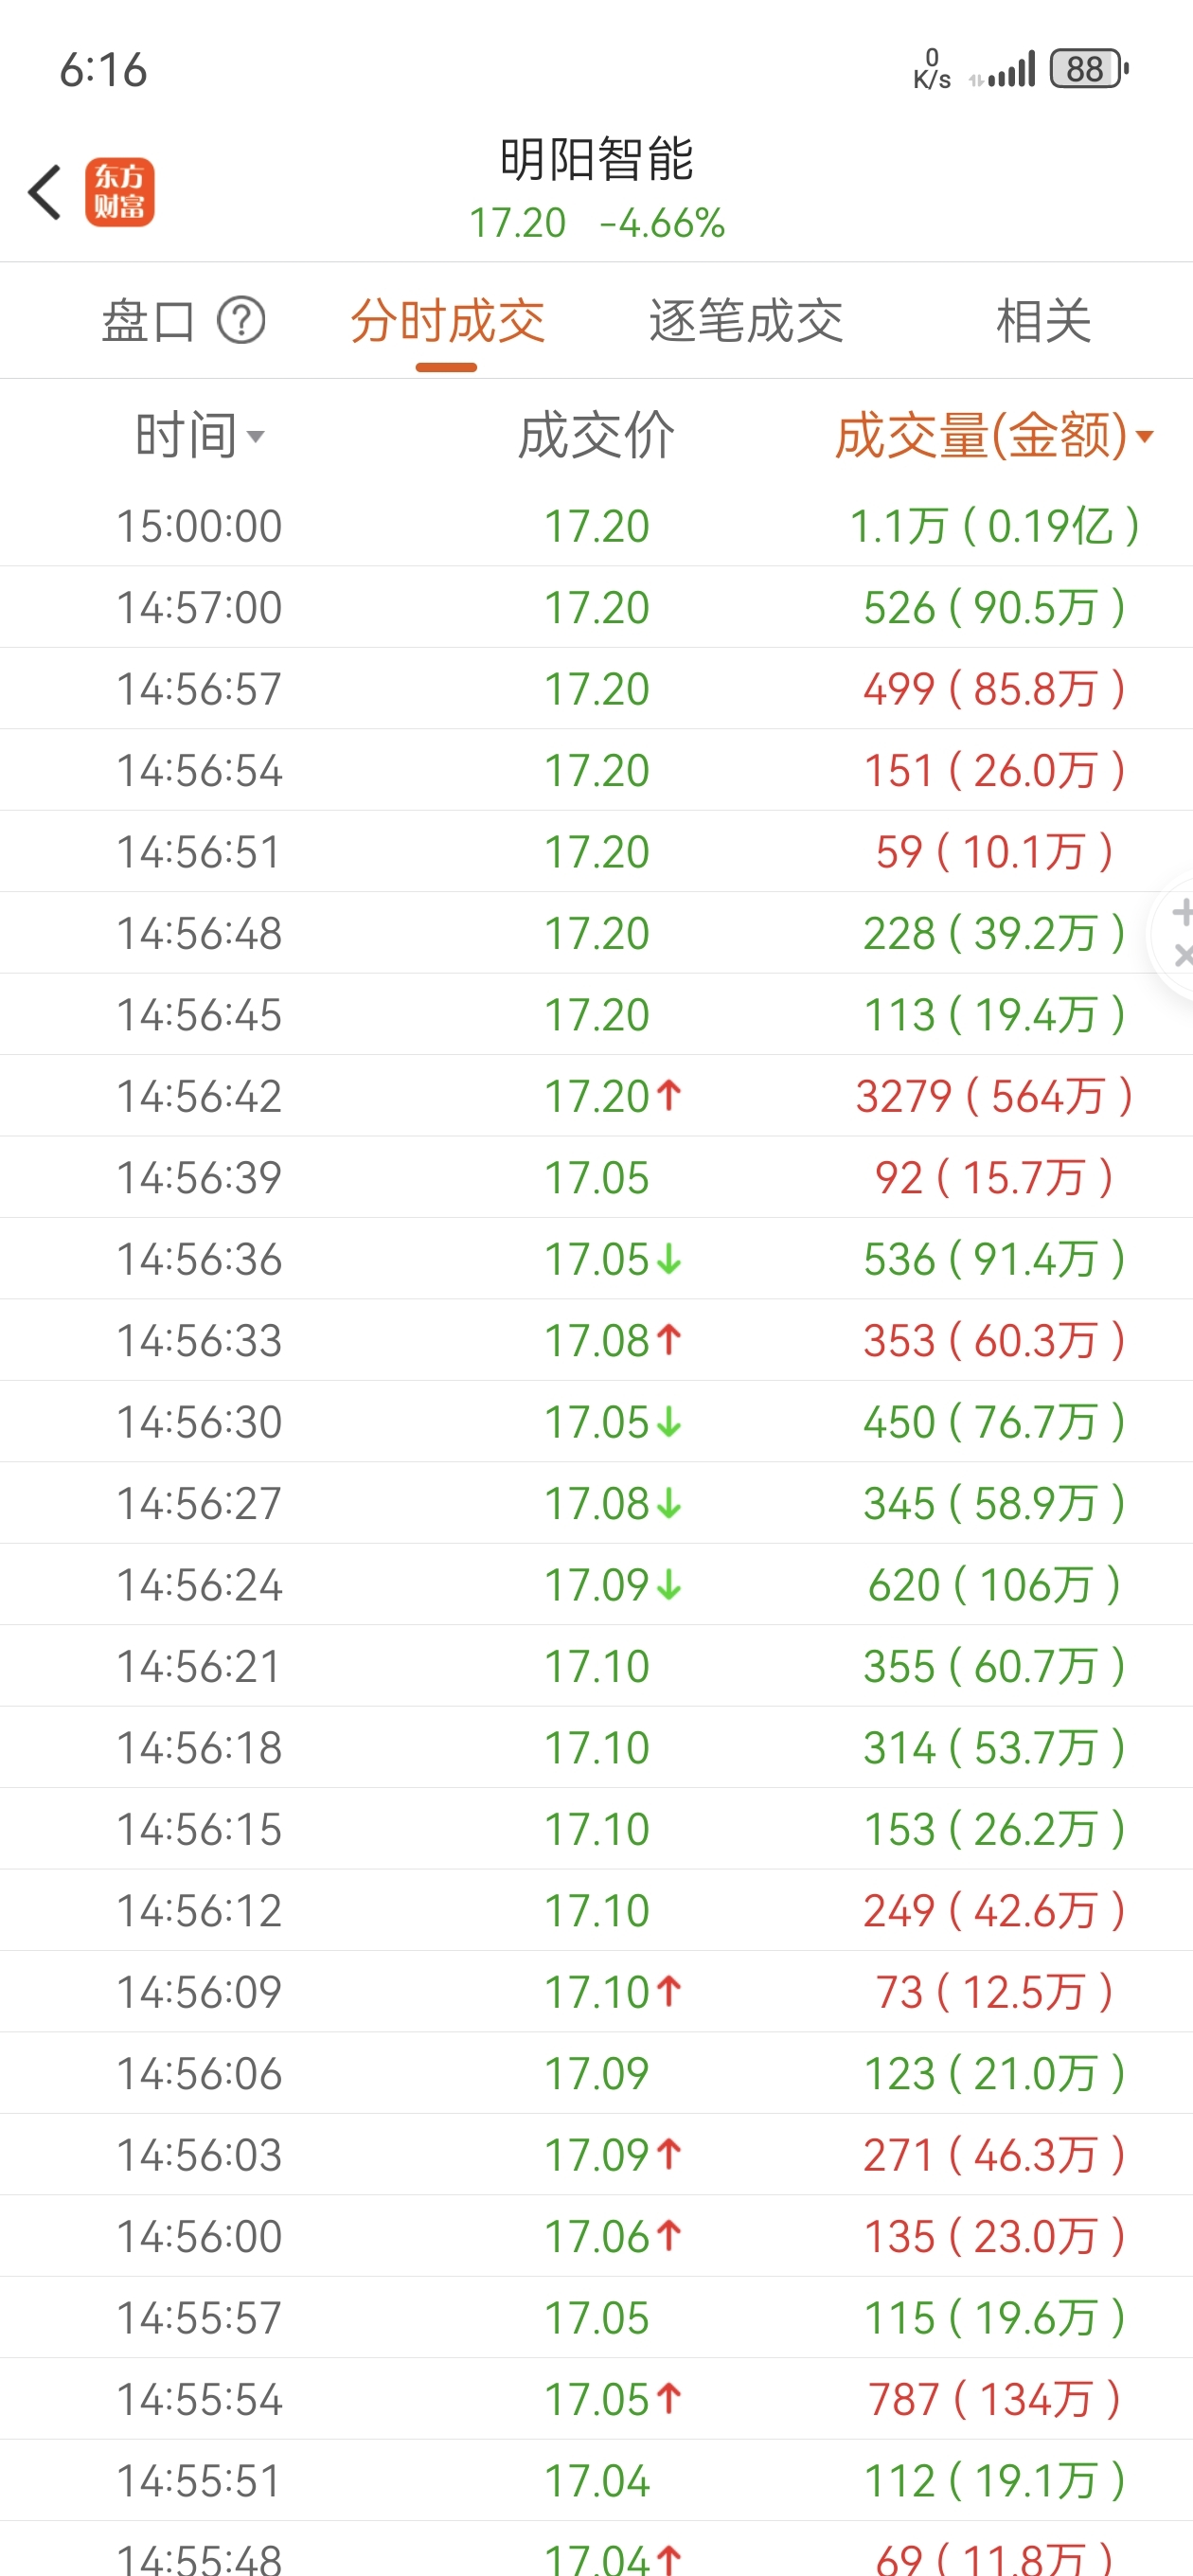This screenshot has height=2576, width=1193.
Task: Tap the question mark help icon beside 盘口
Action: click(241, 321)
